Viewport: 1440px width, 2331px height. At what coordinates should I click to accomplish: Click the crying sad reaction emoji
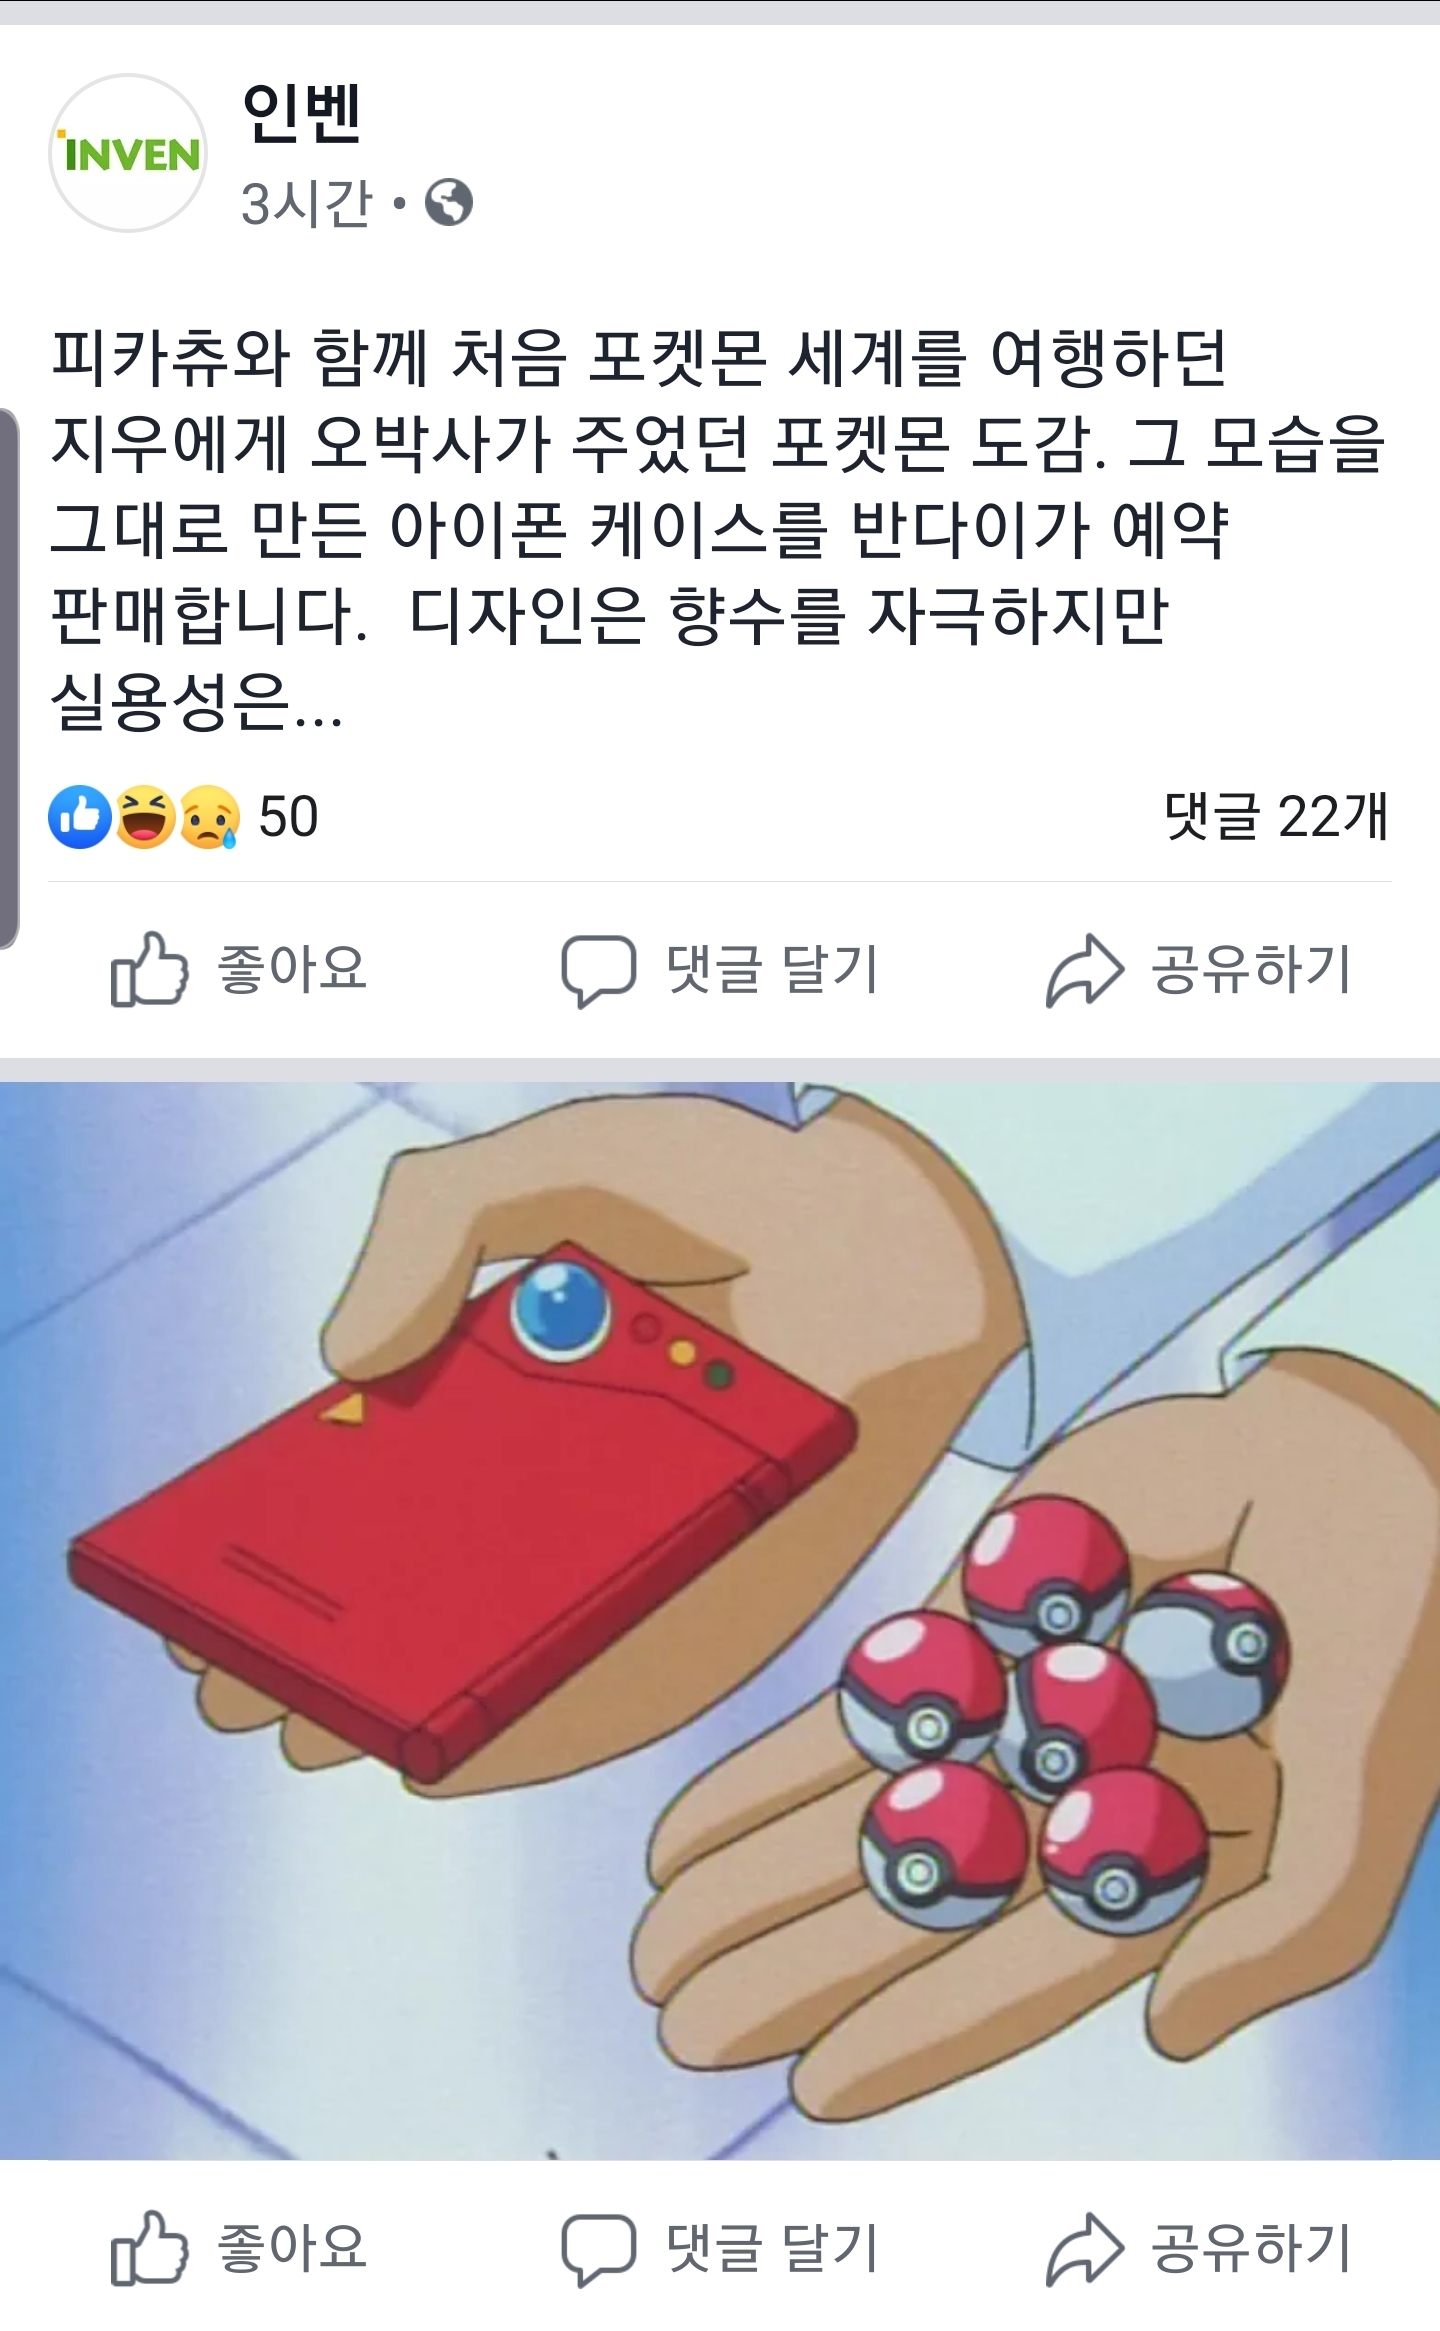210,817
